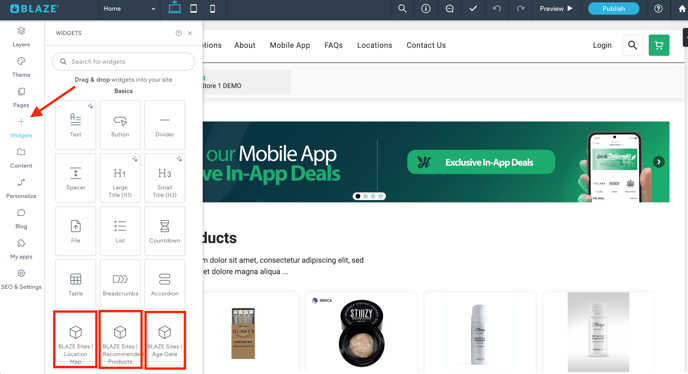Open the Theme settings panel
Viewport: 688px width, 374px height.
coord(21,67)
